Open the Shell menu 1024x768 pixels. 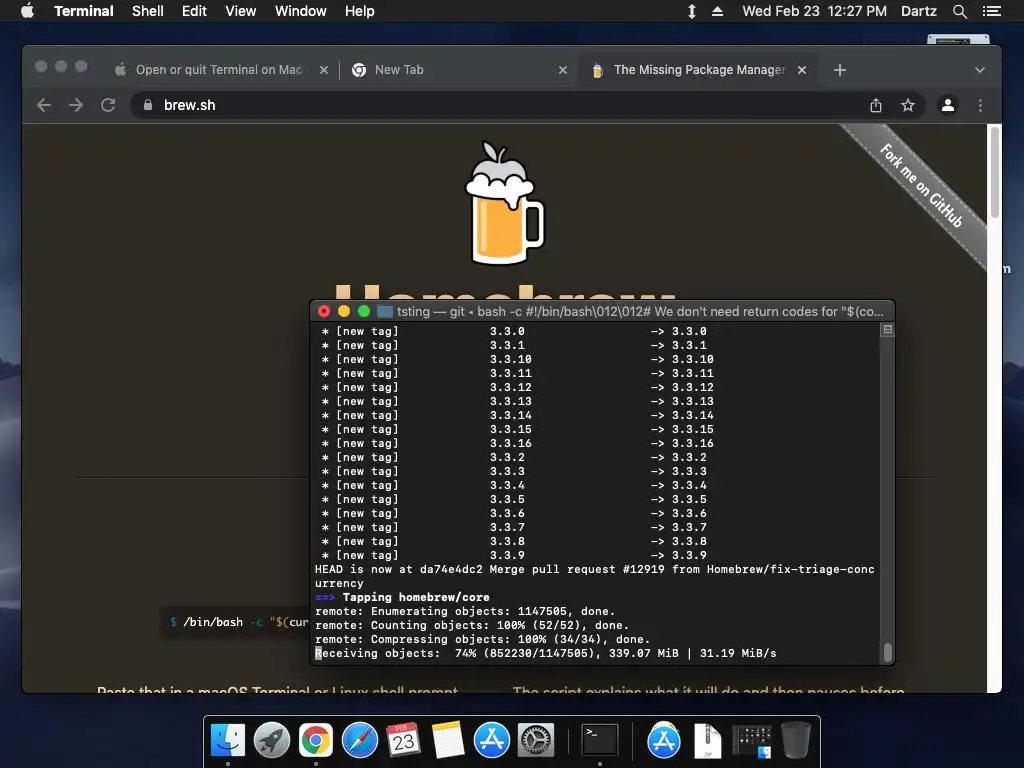148,11
